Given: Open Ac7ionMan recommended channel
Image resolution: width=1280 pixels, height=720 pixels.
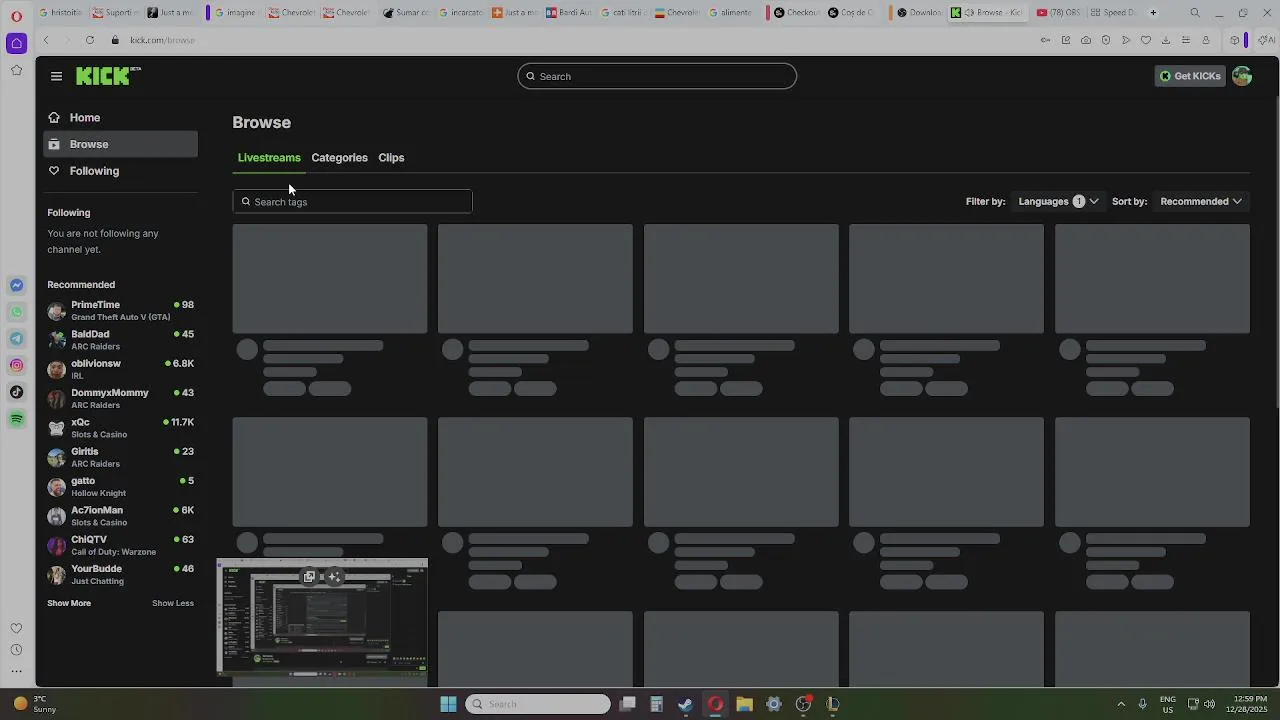Looking at the screenshot, I should pos(120,516).
